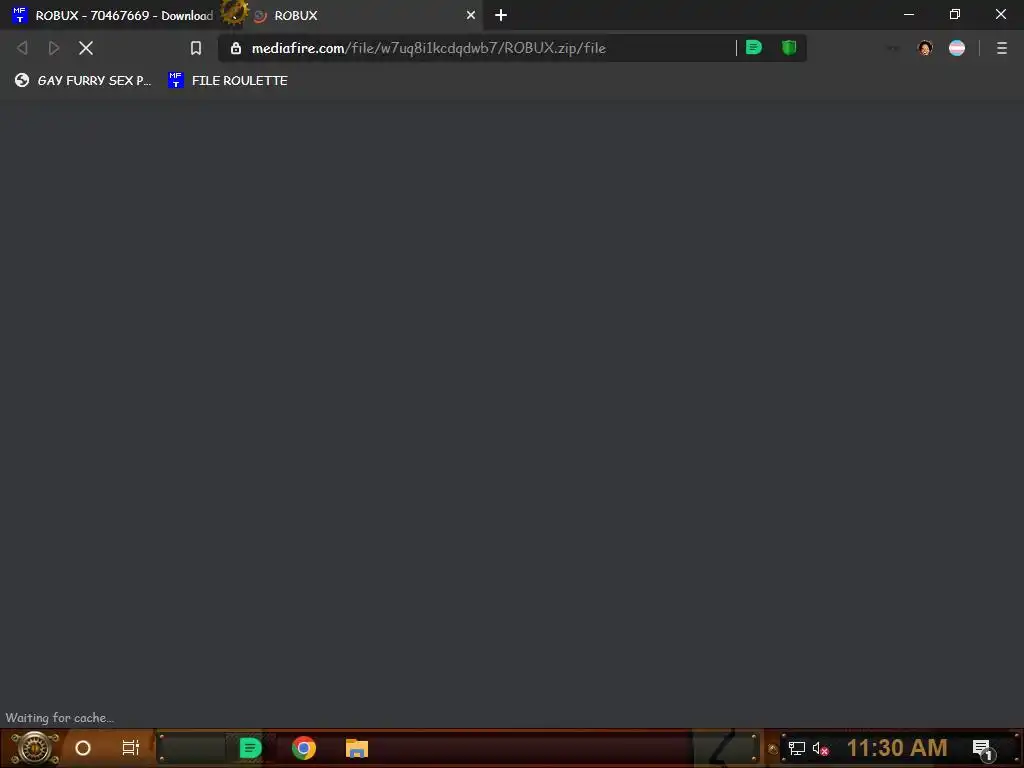This screenshot has height=768, width=1024.
Task: Close the browser window
Action: click(x=1000, y=14)
